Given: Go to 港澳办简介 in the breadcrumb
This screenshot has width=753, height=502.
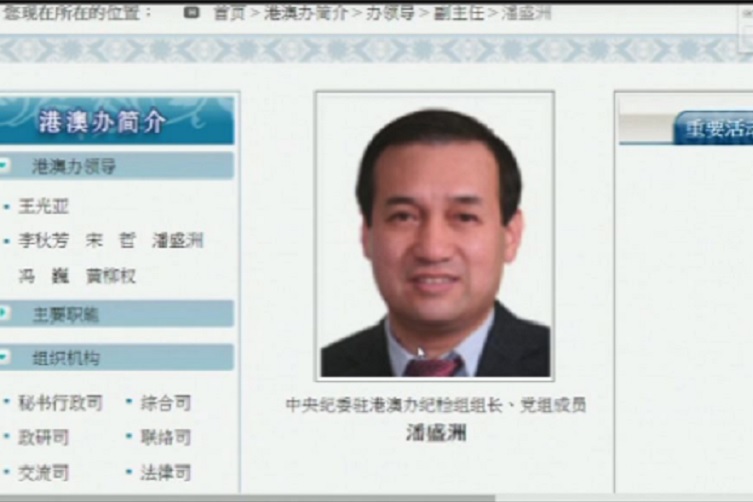Looking at the screenshot, I should 305,13.
